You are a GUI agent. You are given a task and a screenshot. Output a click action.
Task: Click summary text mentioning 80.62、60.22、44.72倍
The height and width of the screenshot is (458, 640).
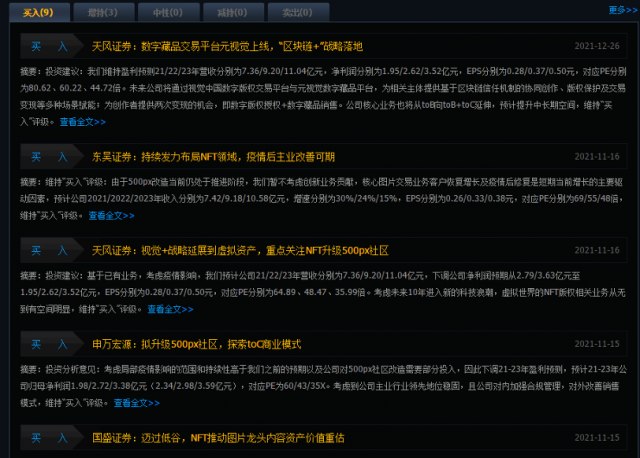click(322, 97)
